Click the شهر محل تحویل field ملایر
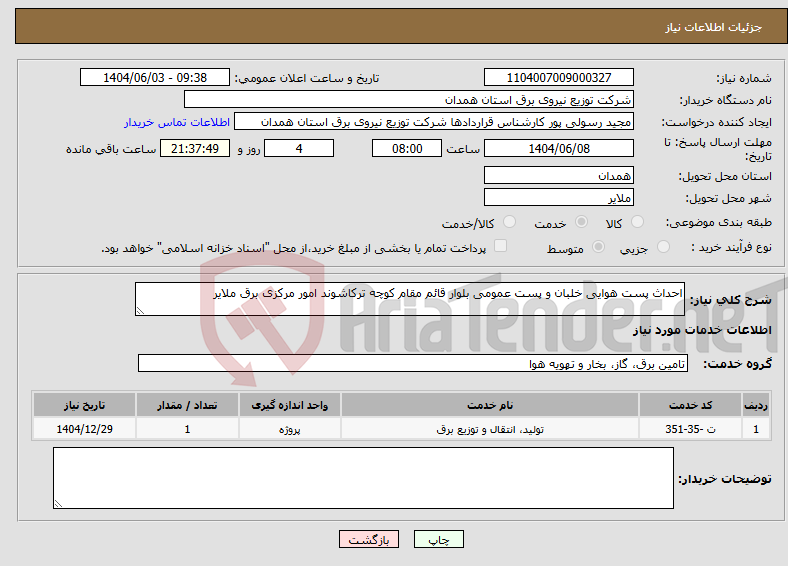Screen dimensions: 788x566 tap(558, 197)
